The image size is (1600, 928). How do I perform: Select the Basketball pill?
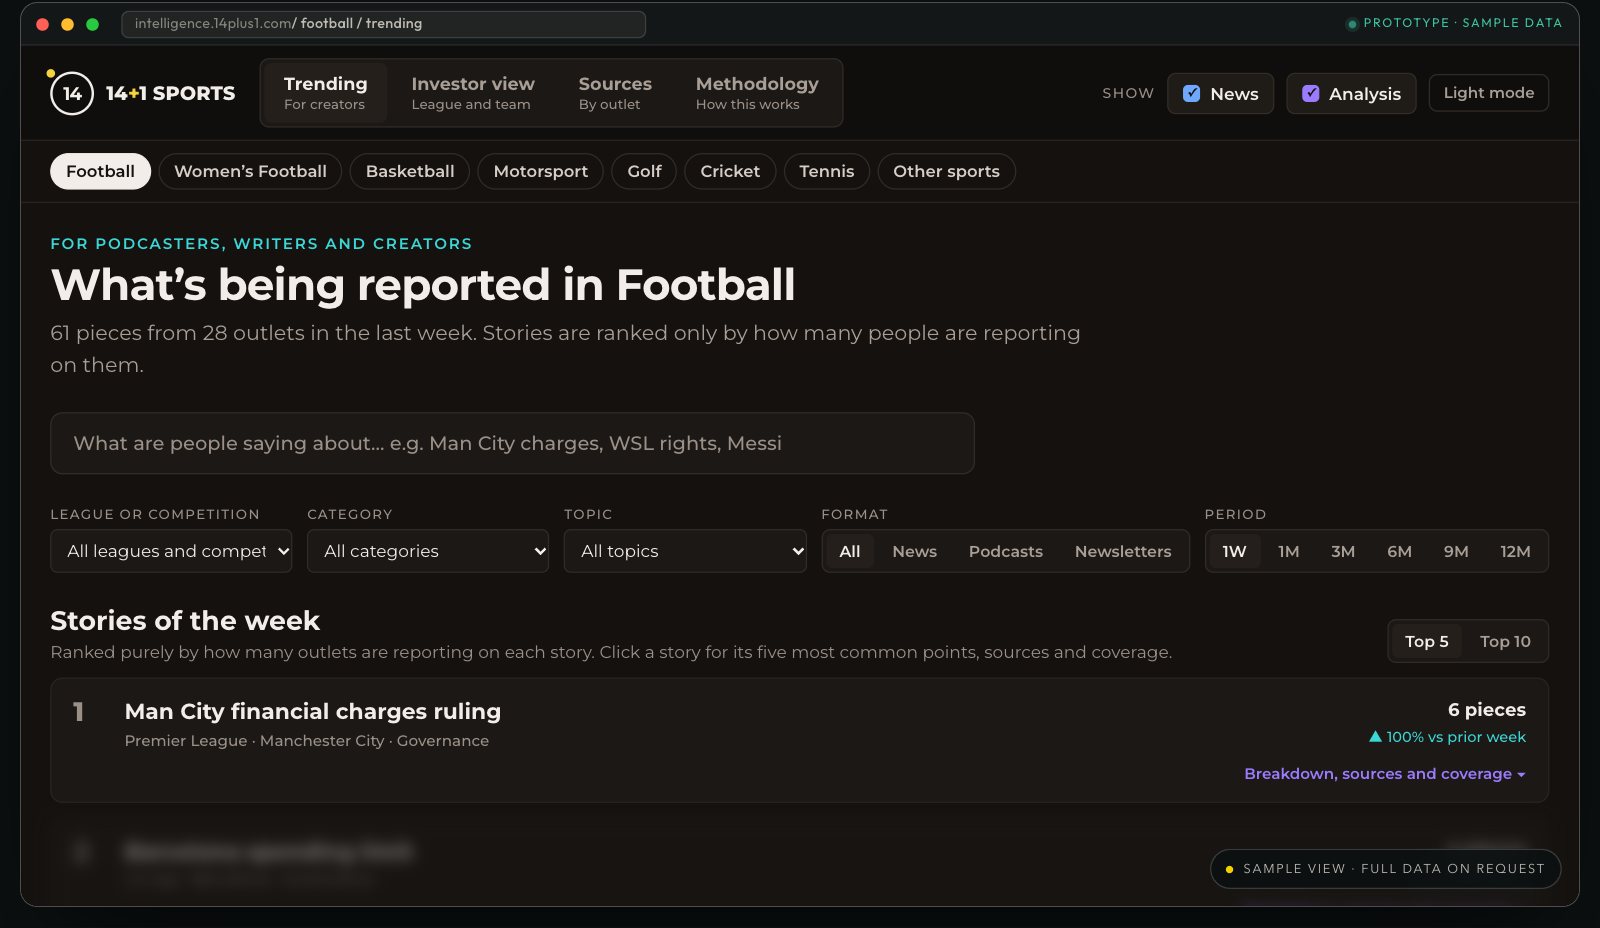tap(410, 171)
